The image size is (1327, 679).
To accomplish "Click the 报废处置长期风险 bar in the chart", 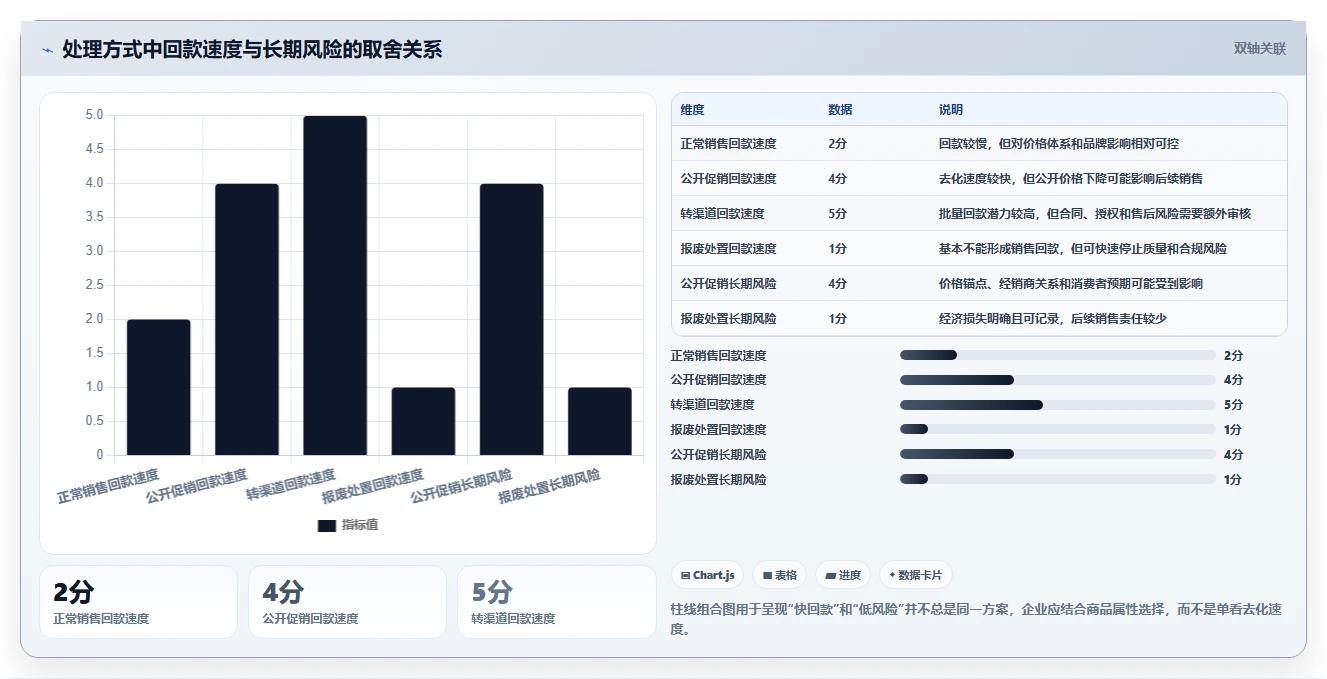I will pyautogui.click(x=600, y=421).
